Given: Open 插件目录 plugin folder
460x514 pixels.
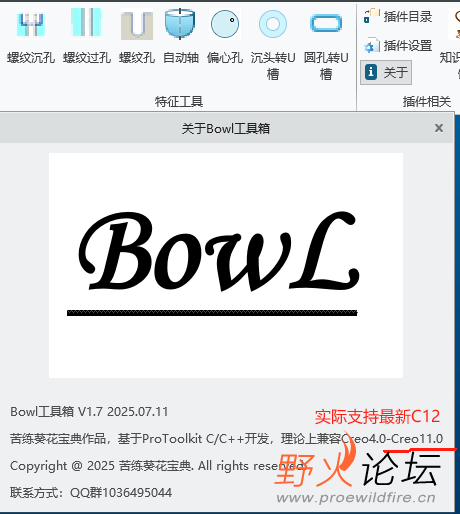Looking at the screenshot, I should tap(398, 16).
